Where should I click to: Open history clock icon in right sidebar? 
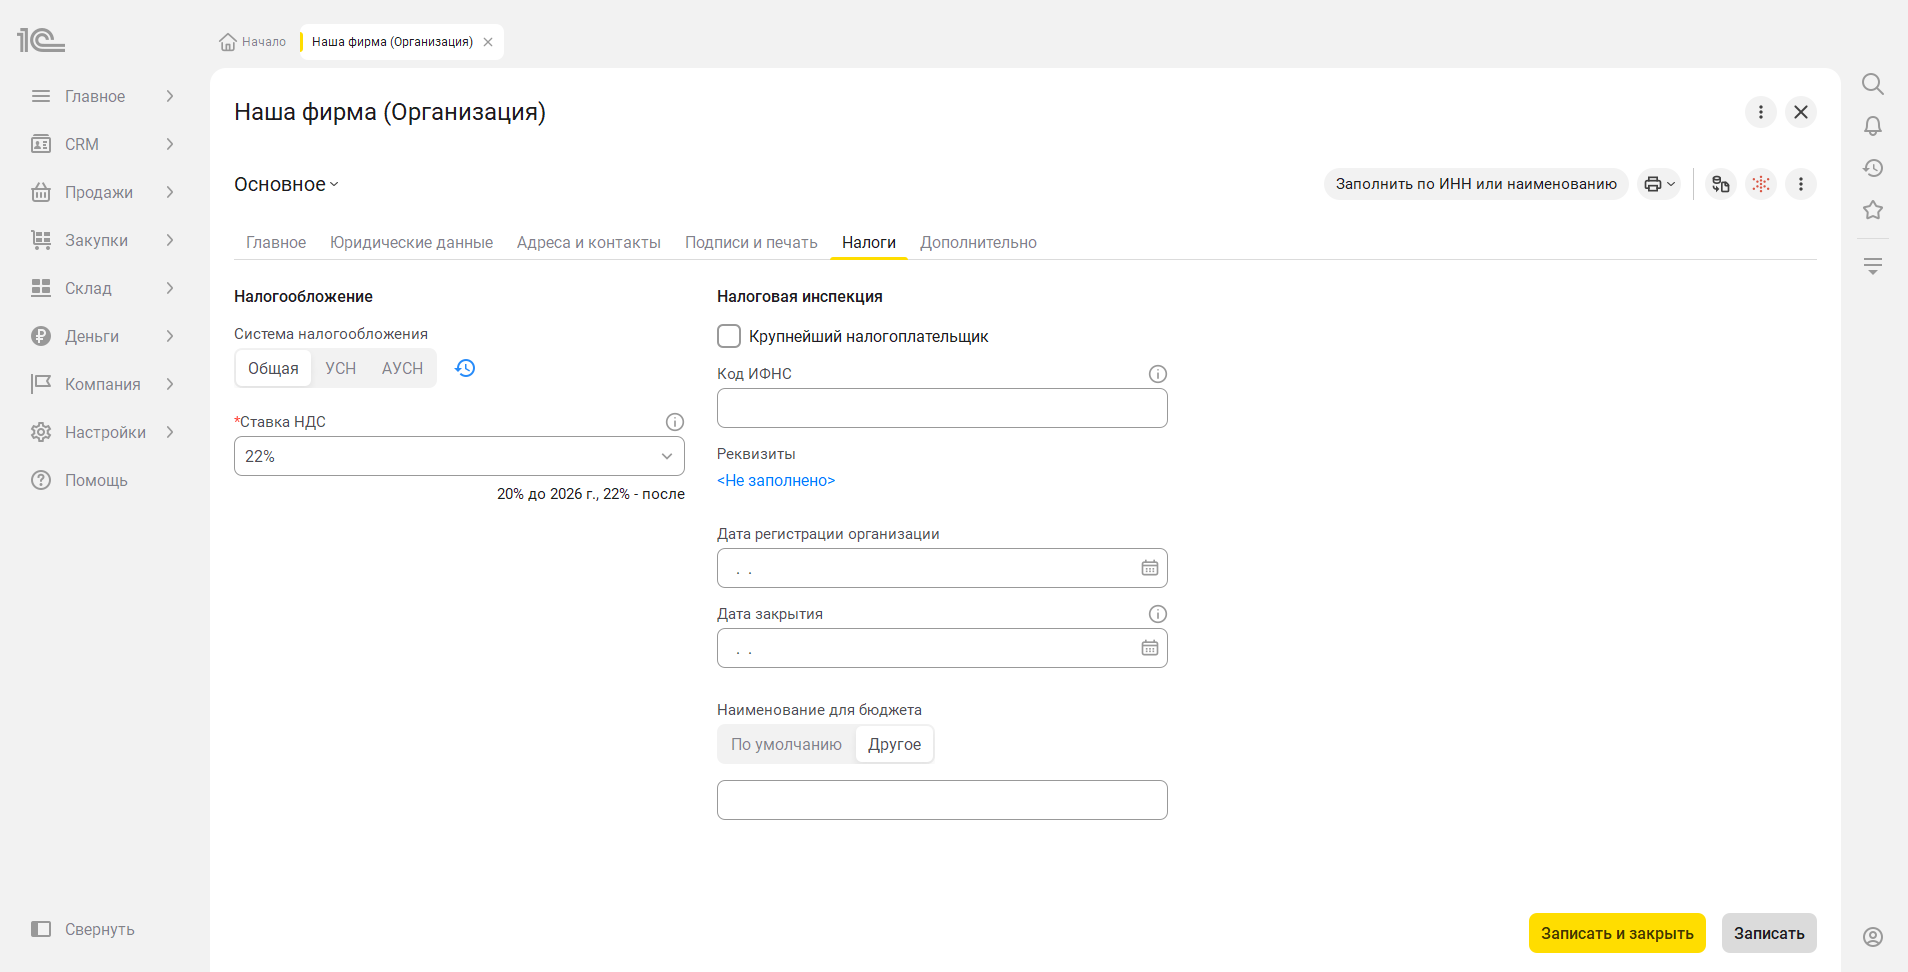pos(1872,168)
